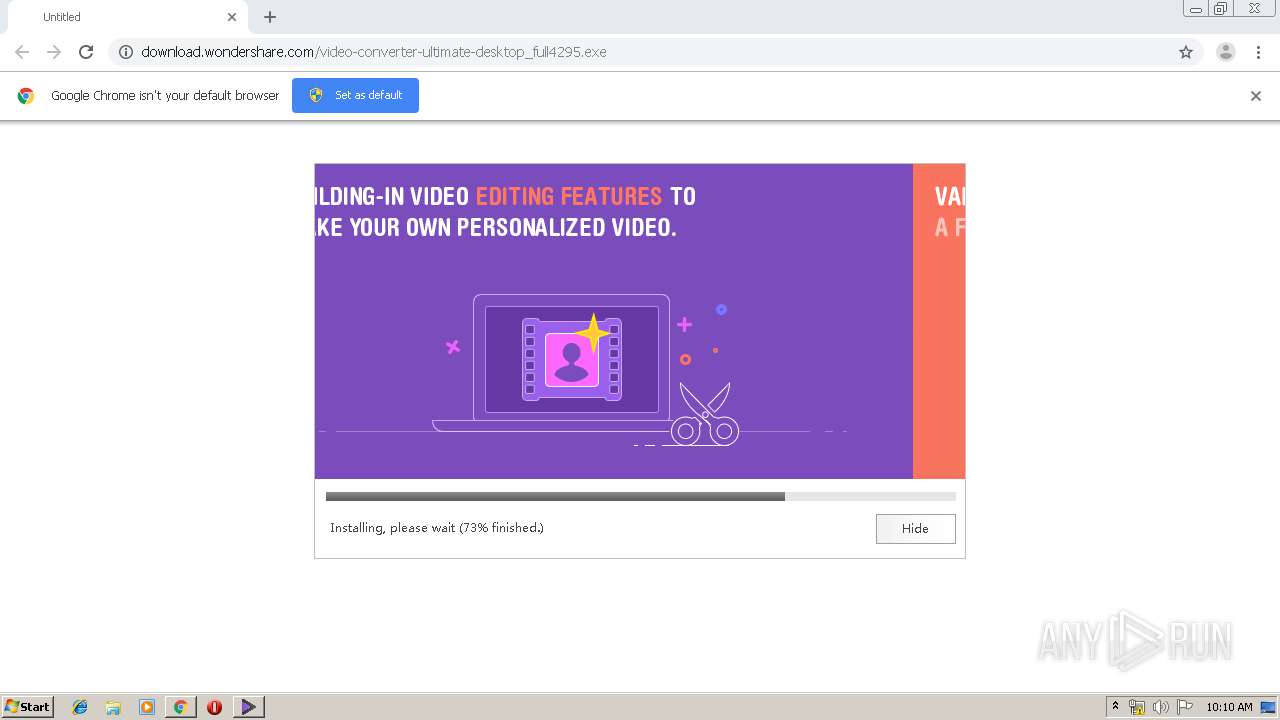
Task: Open Opera browser from taskbar
Action: point(214,707)
